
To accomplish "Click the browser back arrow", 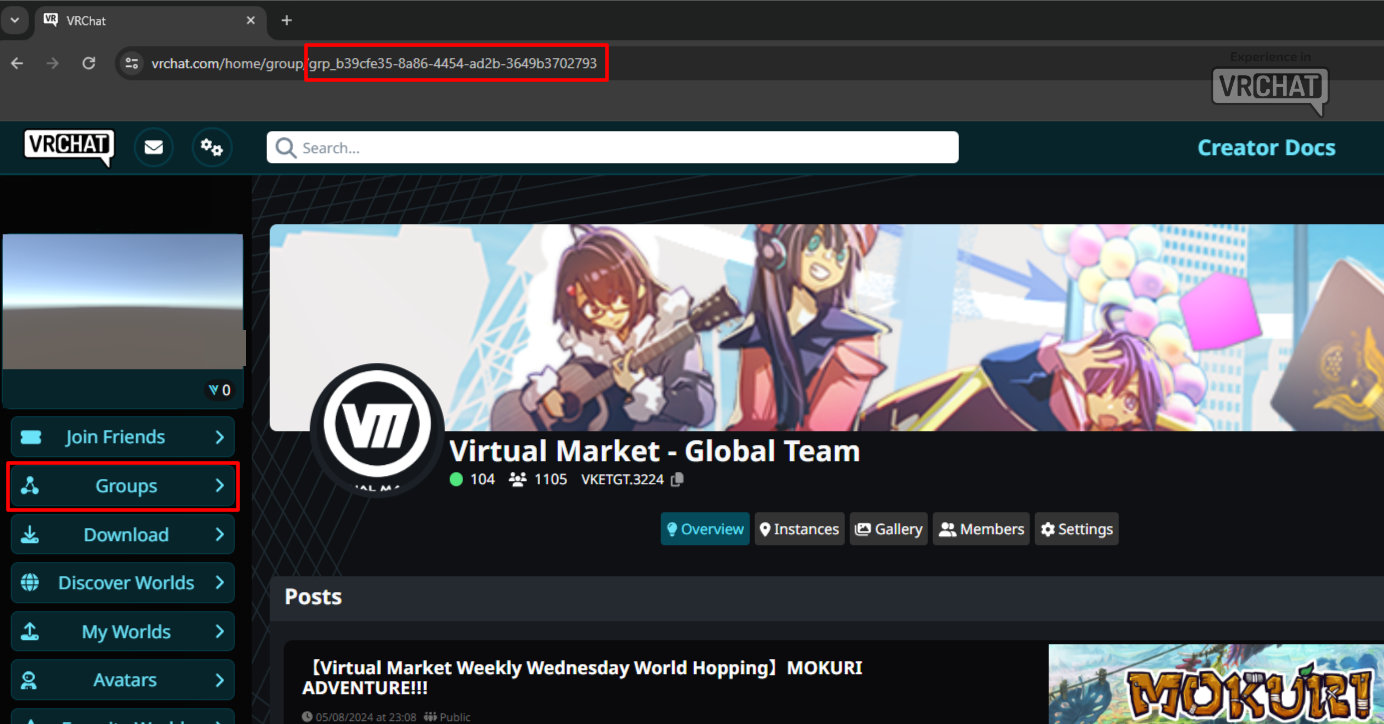I will pyautogui.click(x=17, y=63).
